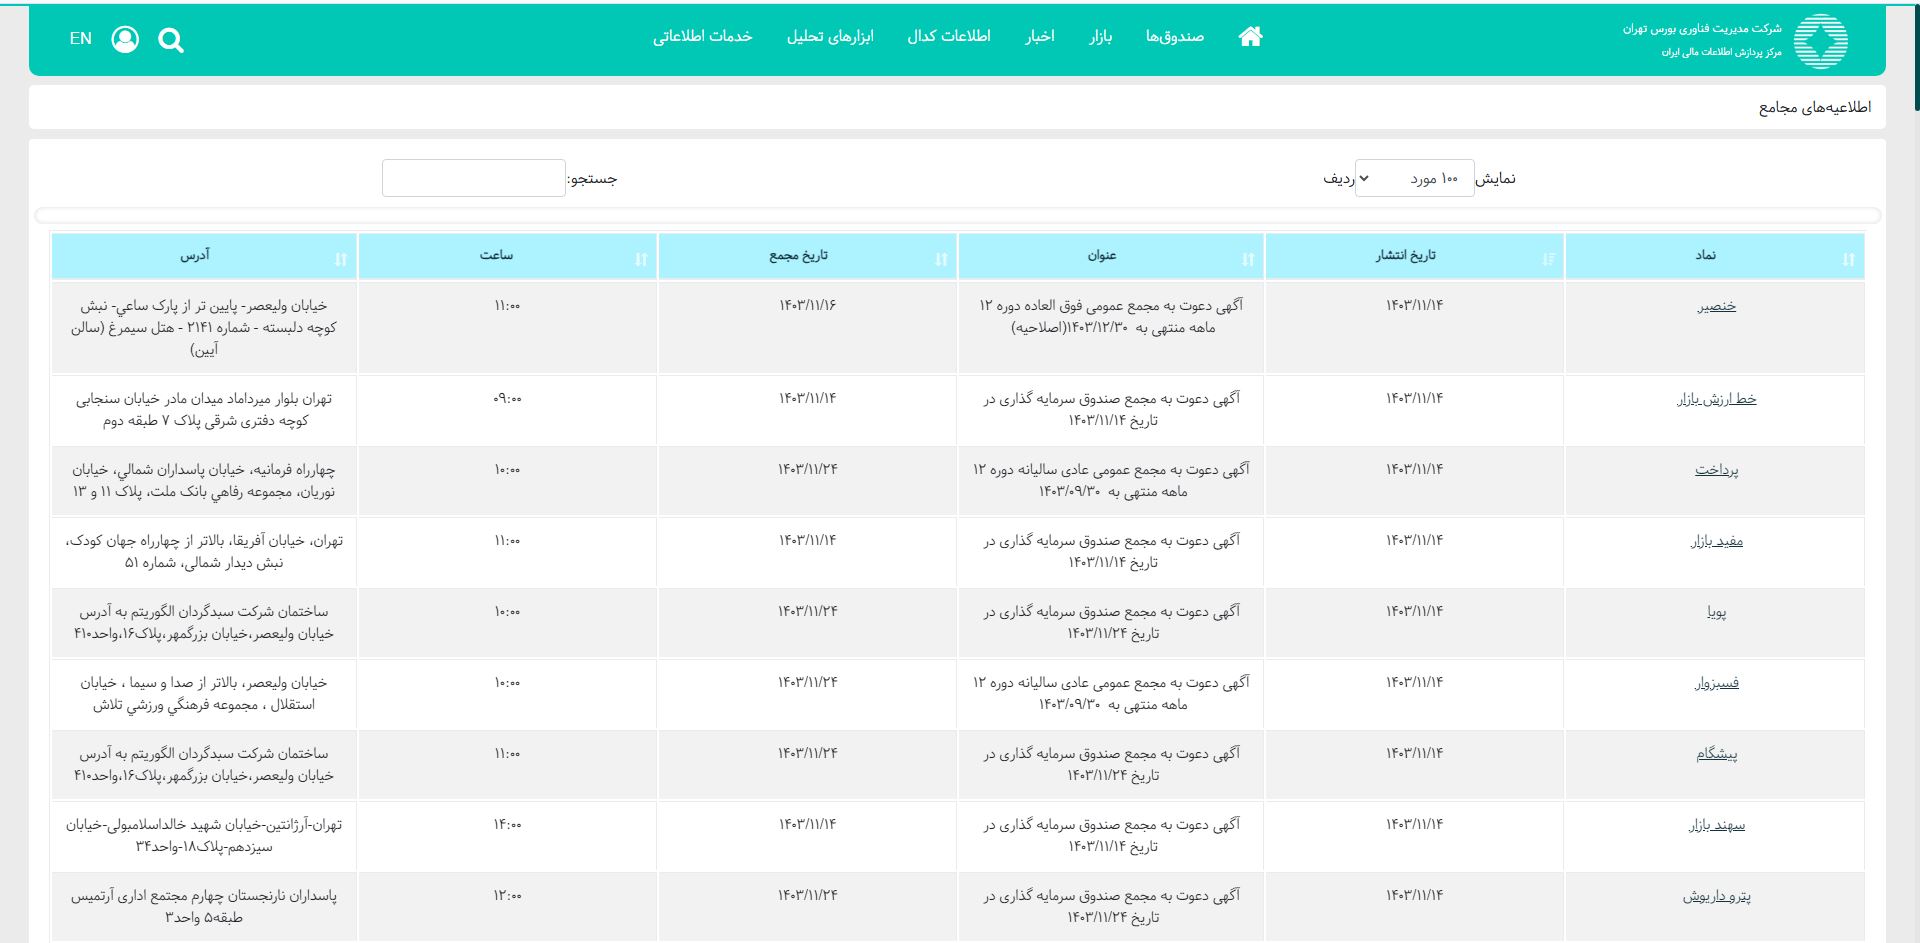Screen dimensions: 1920x943
Task: Select the خنصیر meeting date ۱۴۰۳/۱۱/۱۶
Action: 807,305
